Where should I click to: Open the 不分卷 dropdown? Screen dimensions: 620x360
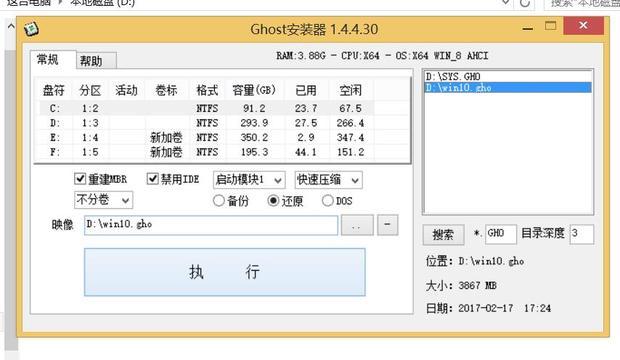pos(104,200)
